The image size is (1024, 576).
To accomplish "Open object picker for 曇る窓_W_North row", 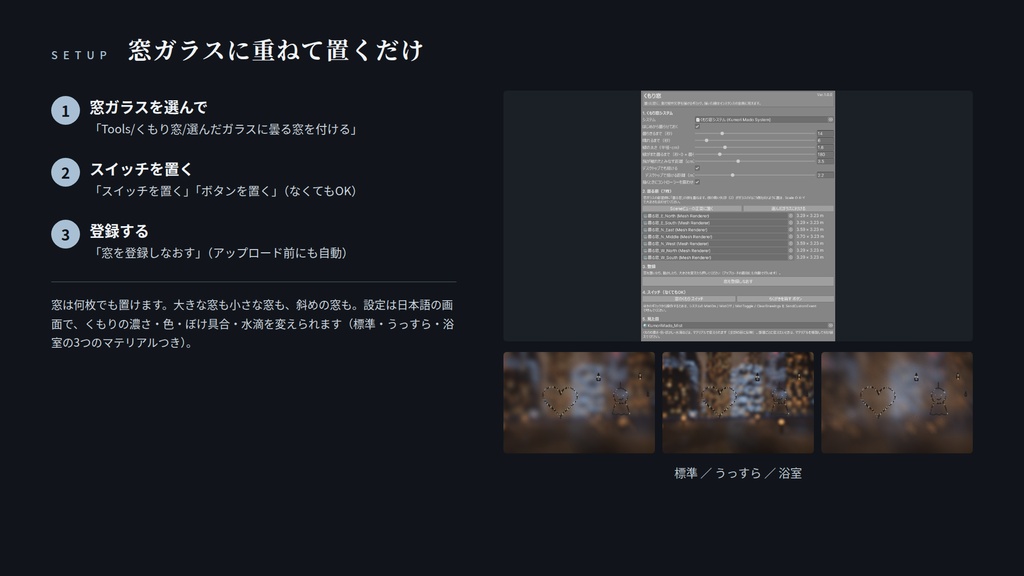I will 791,251.
